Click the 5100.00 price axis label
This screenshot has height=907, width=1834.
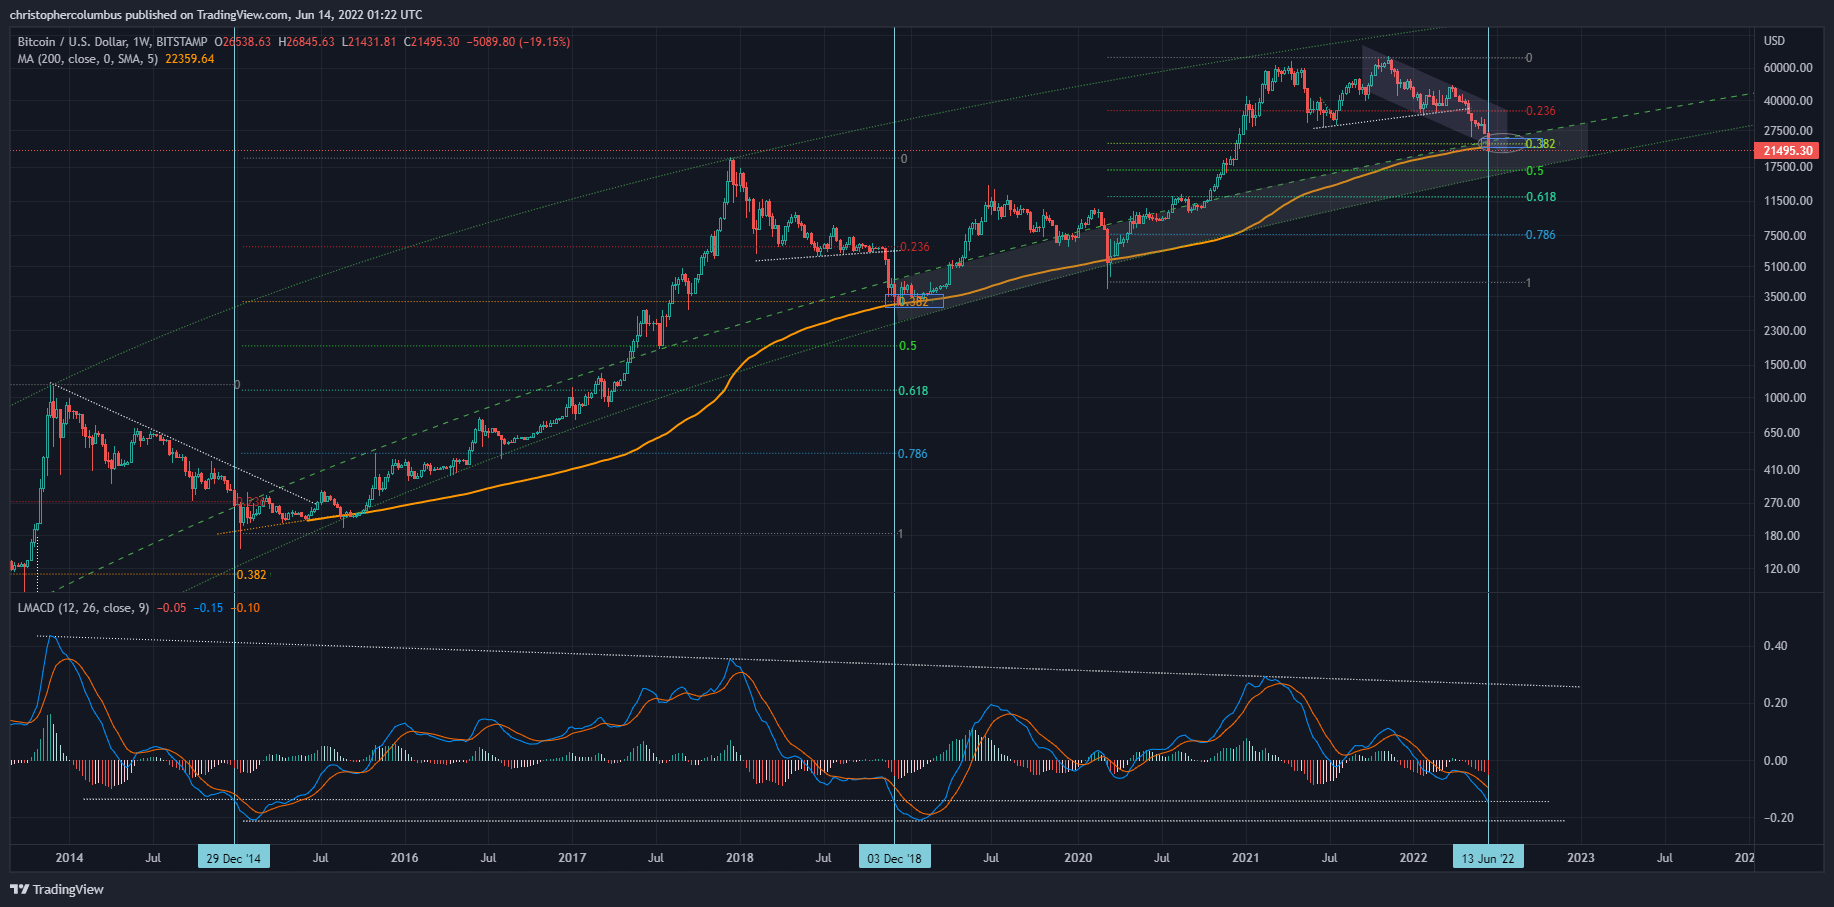click(x=1785, y=267)
